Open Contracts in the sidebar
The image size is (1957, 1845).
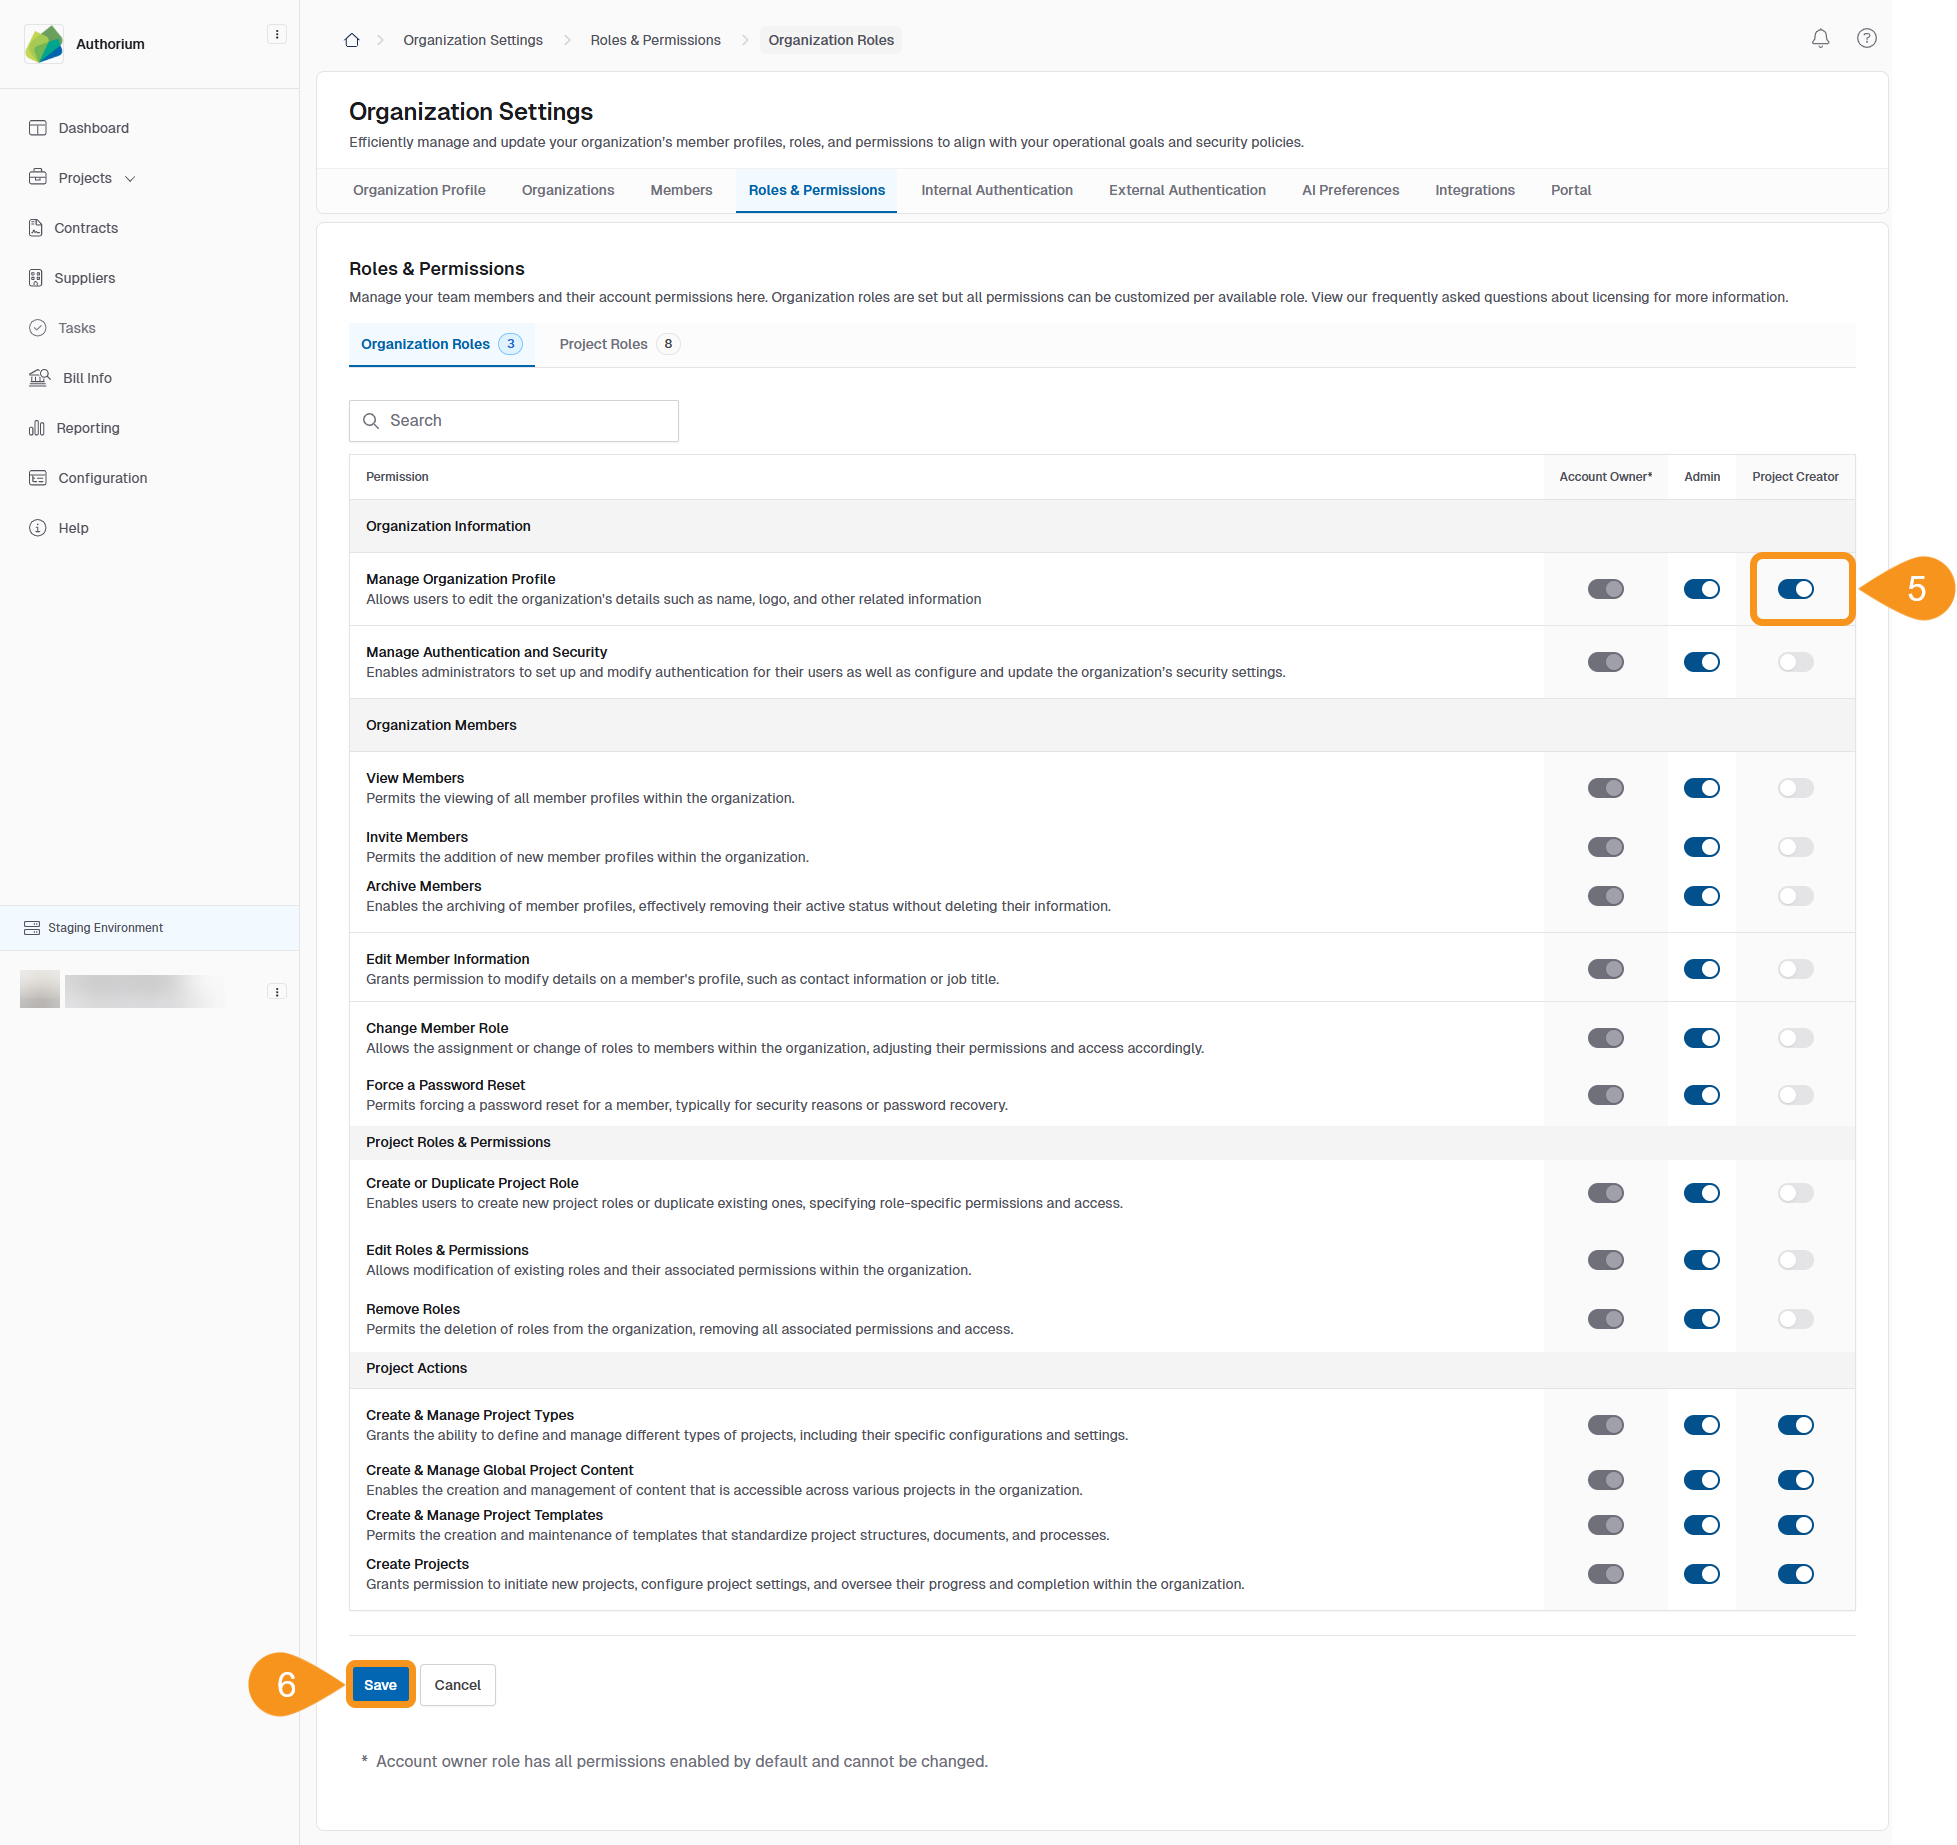click(x=86, y=228)
